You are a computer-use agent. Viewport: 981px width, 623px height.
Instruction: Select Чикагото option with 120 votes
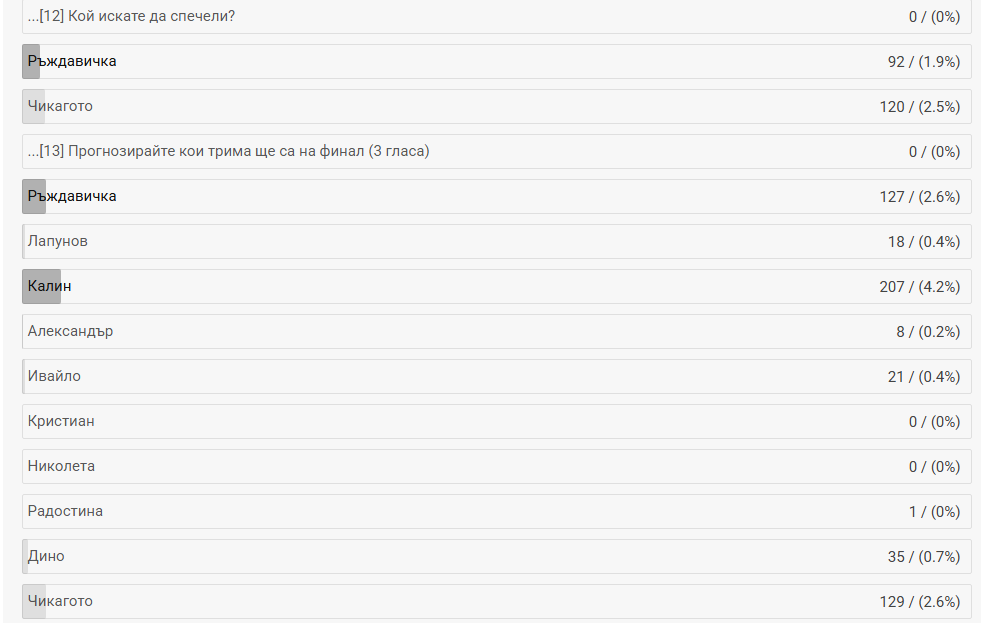pos(496,107)
